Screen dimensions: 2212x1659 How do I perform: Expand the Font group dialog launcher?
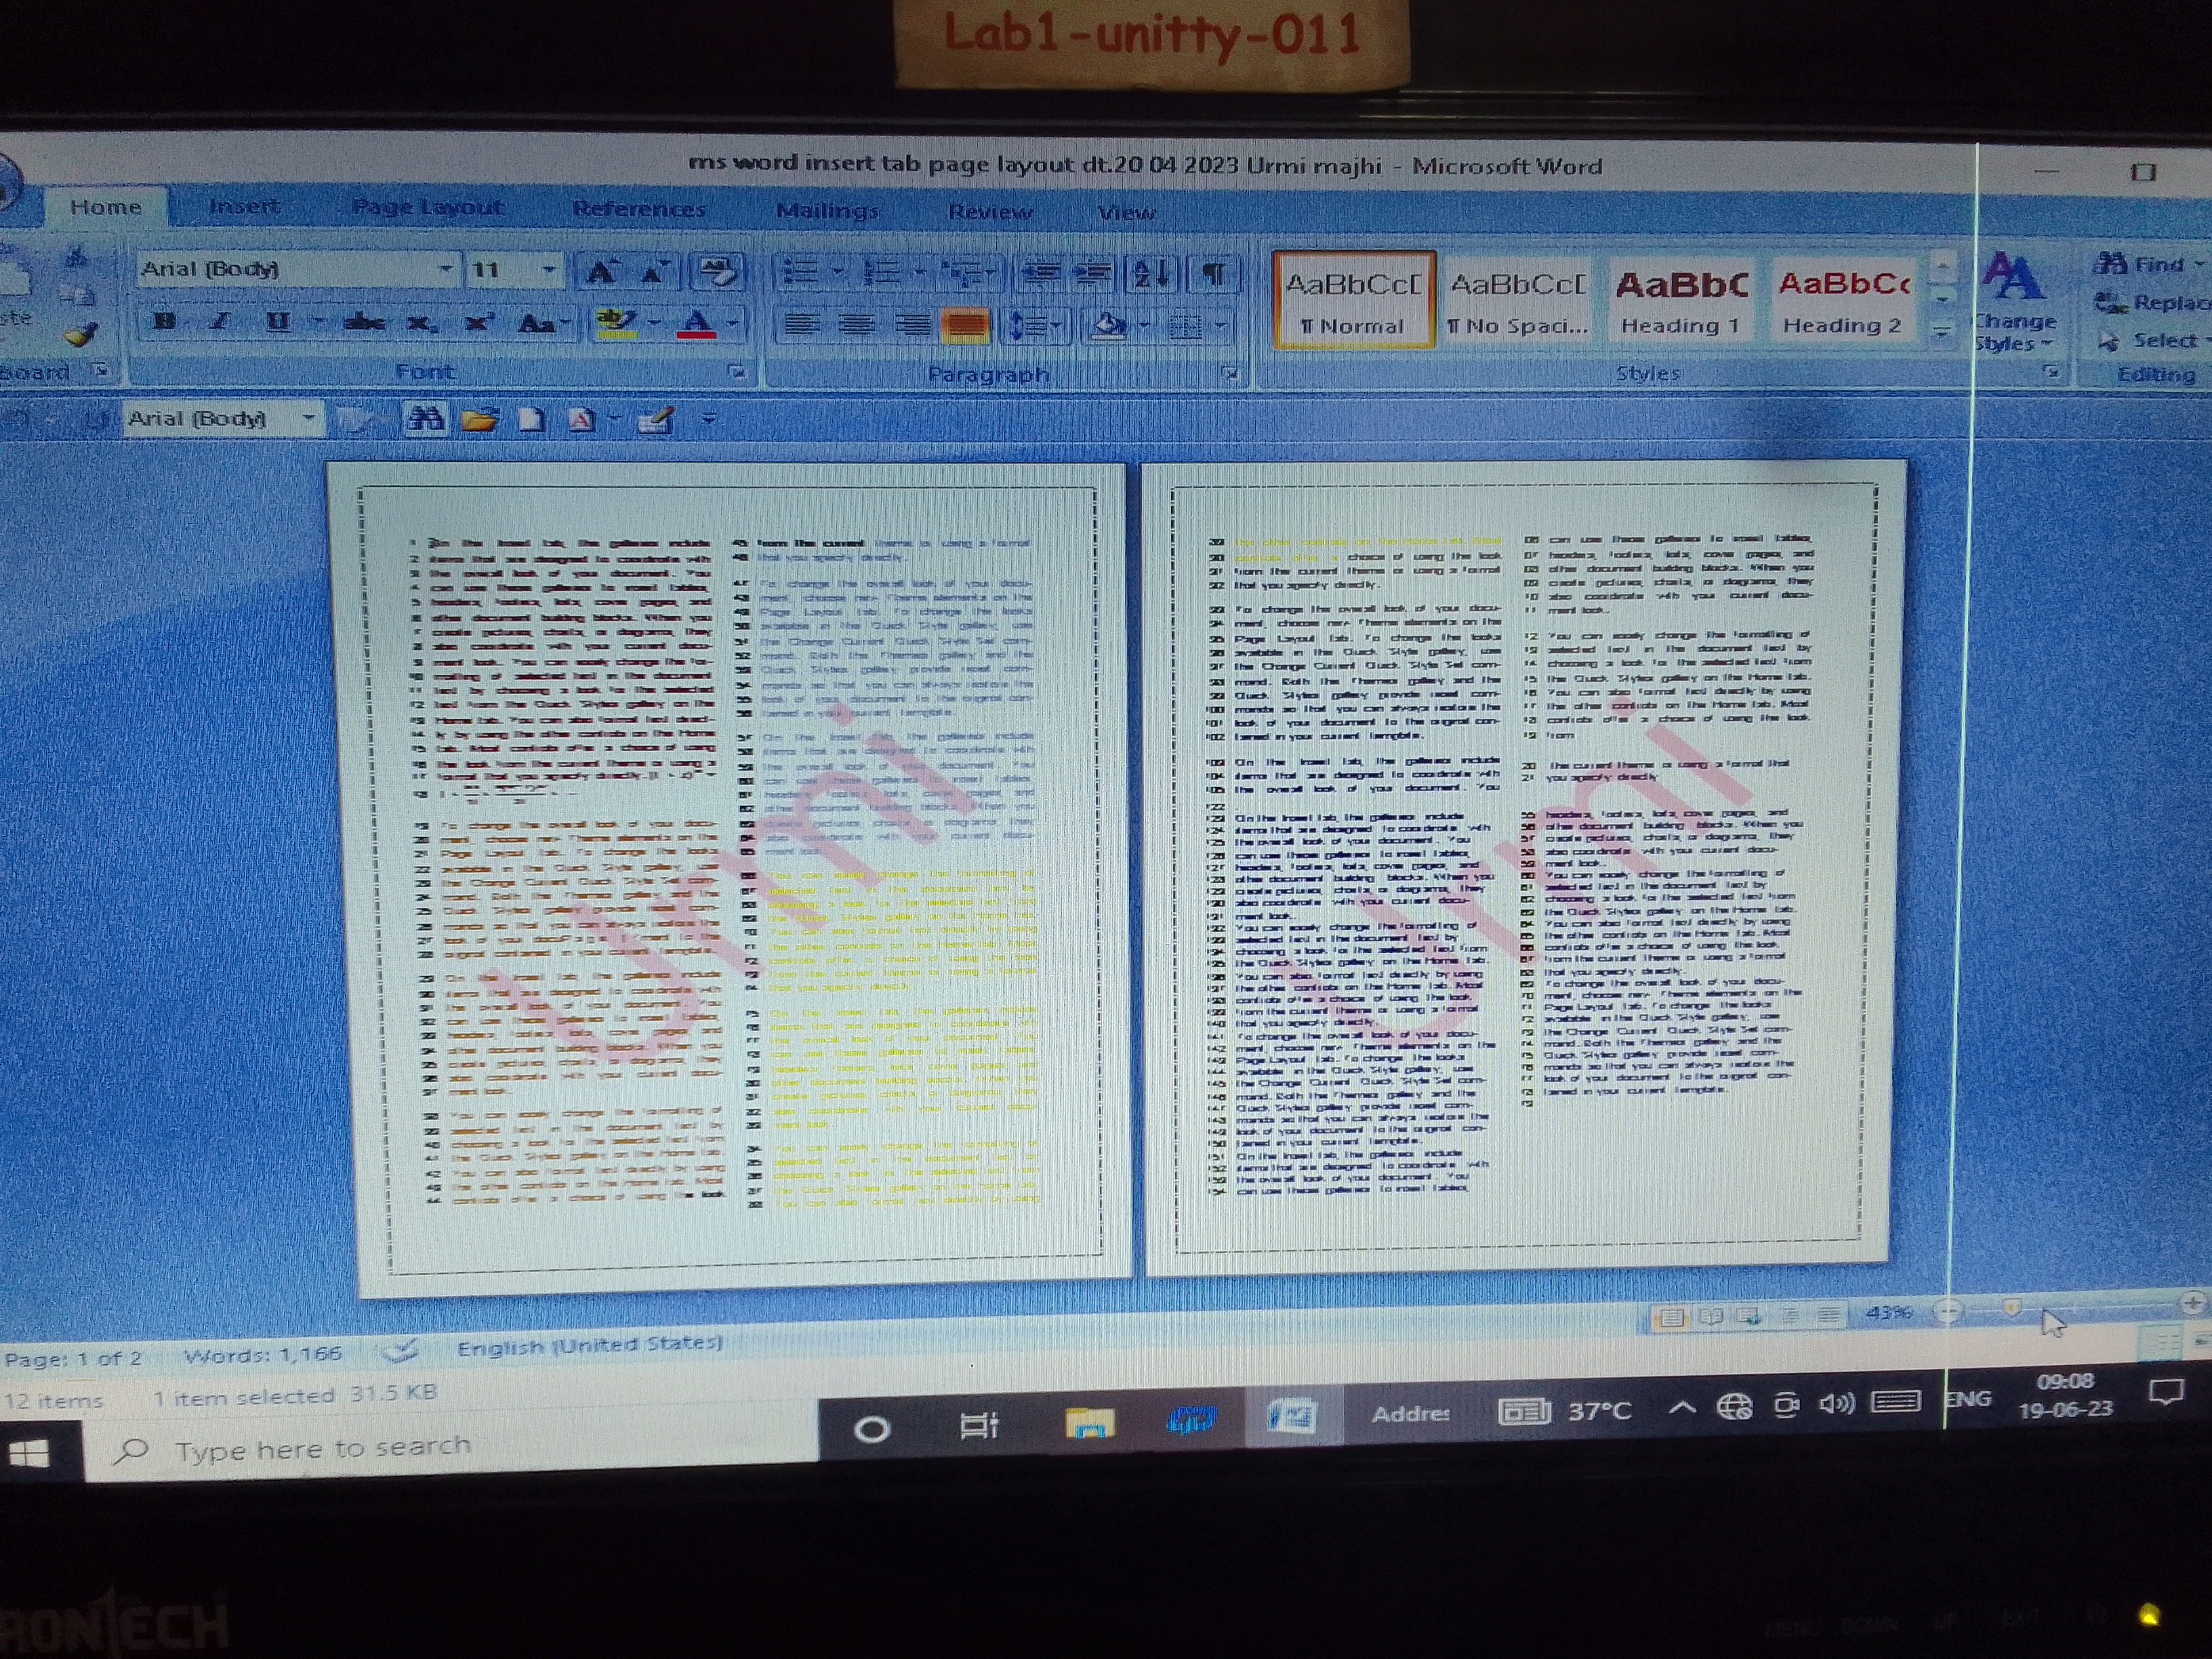[737, 373]
